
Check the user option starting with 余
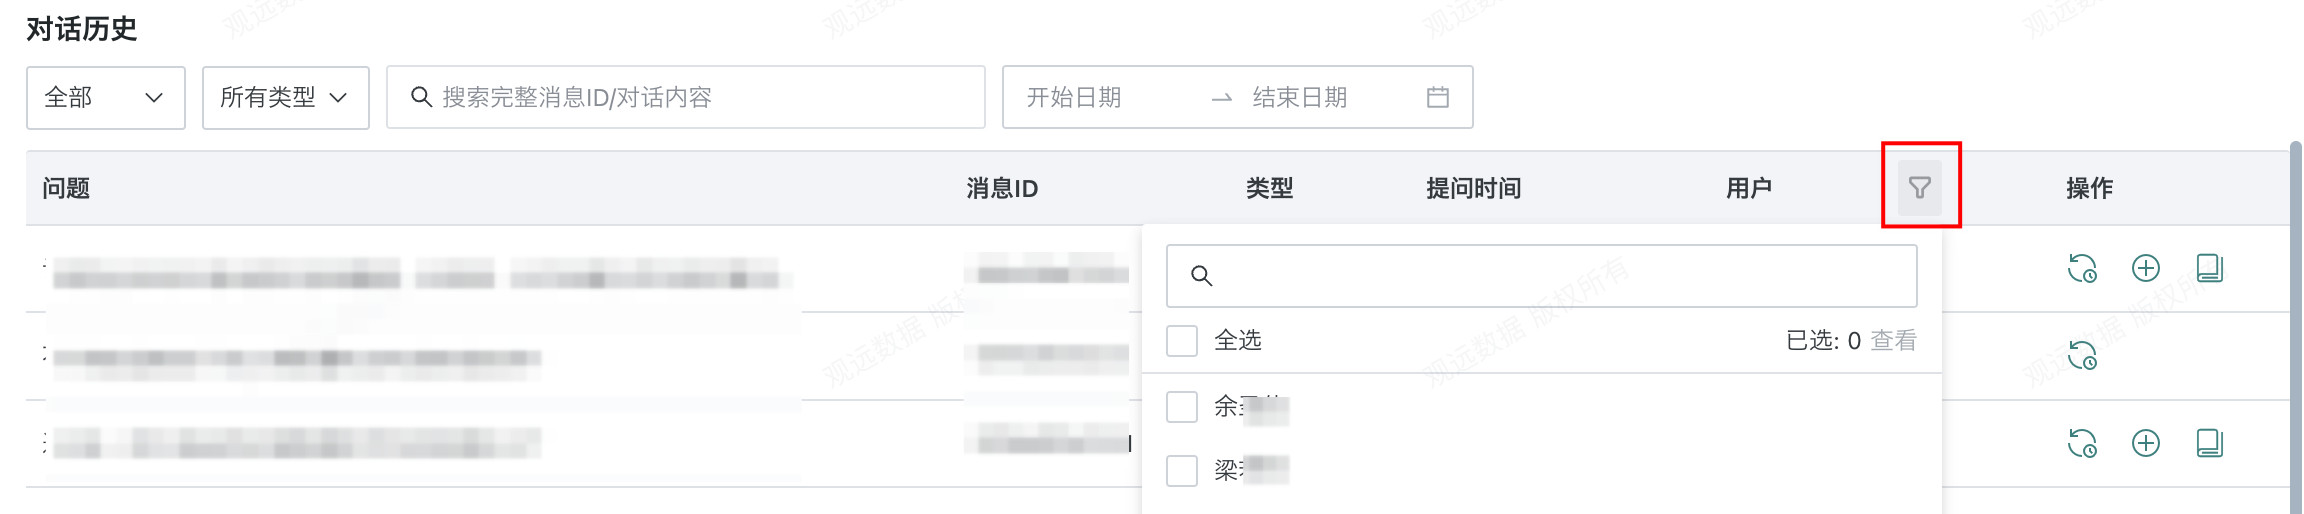coord(1182,407)
